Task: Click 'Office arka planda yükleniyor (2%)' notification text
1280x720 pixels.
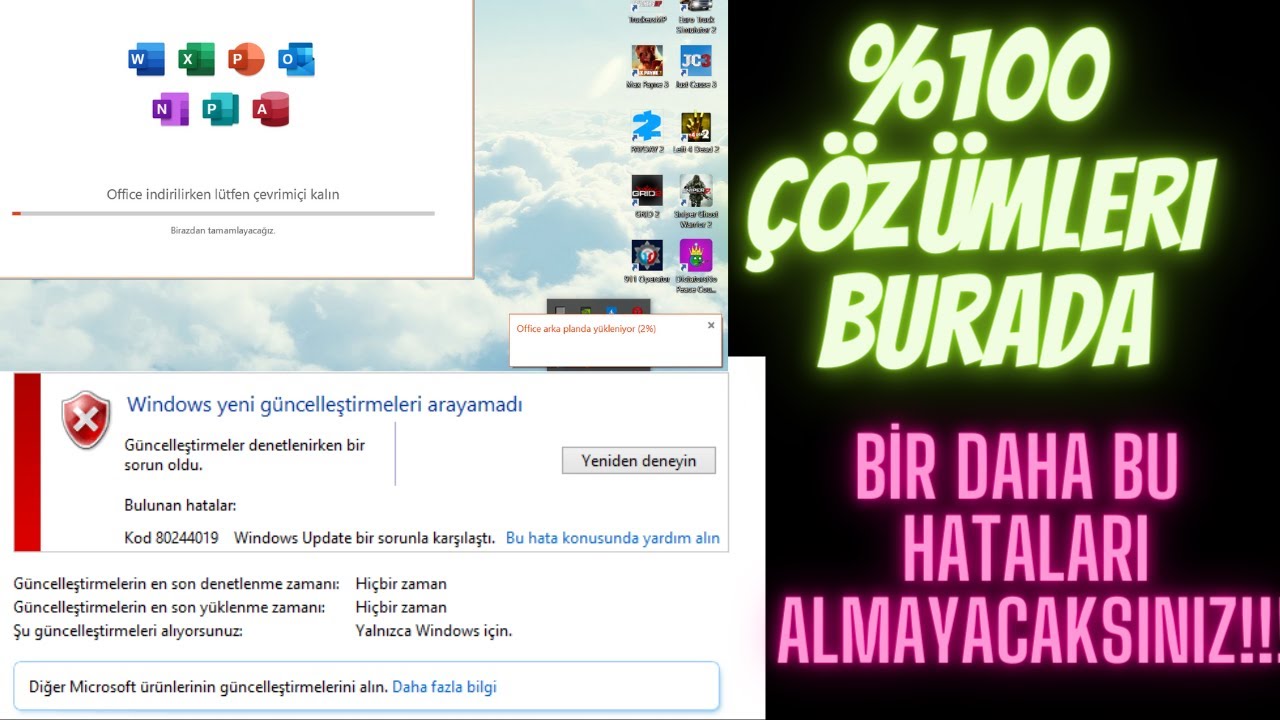Action: 586,329
